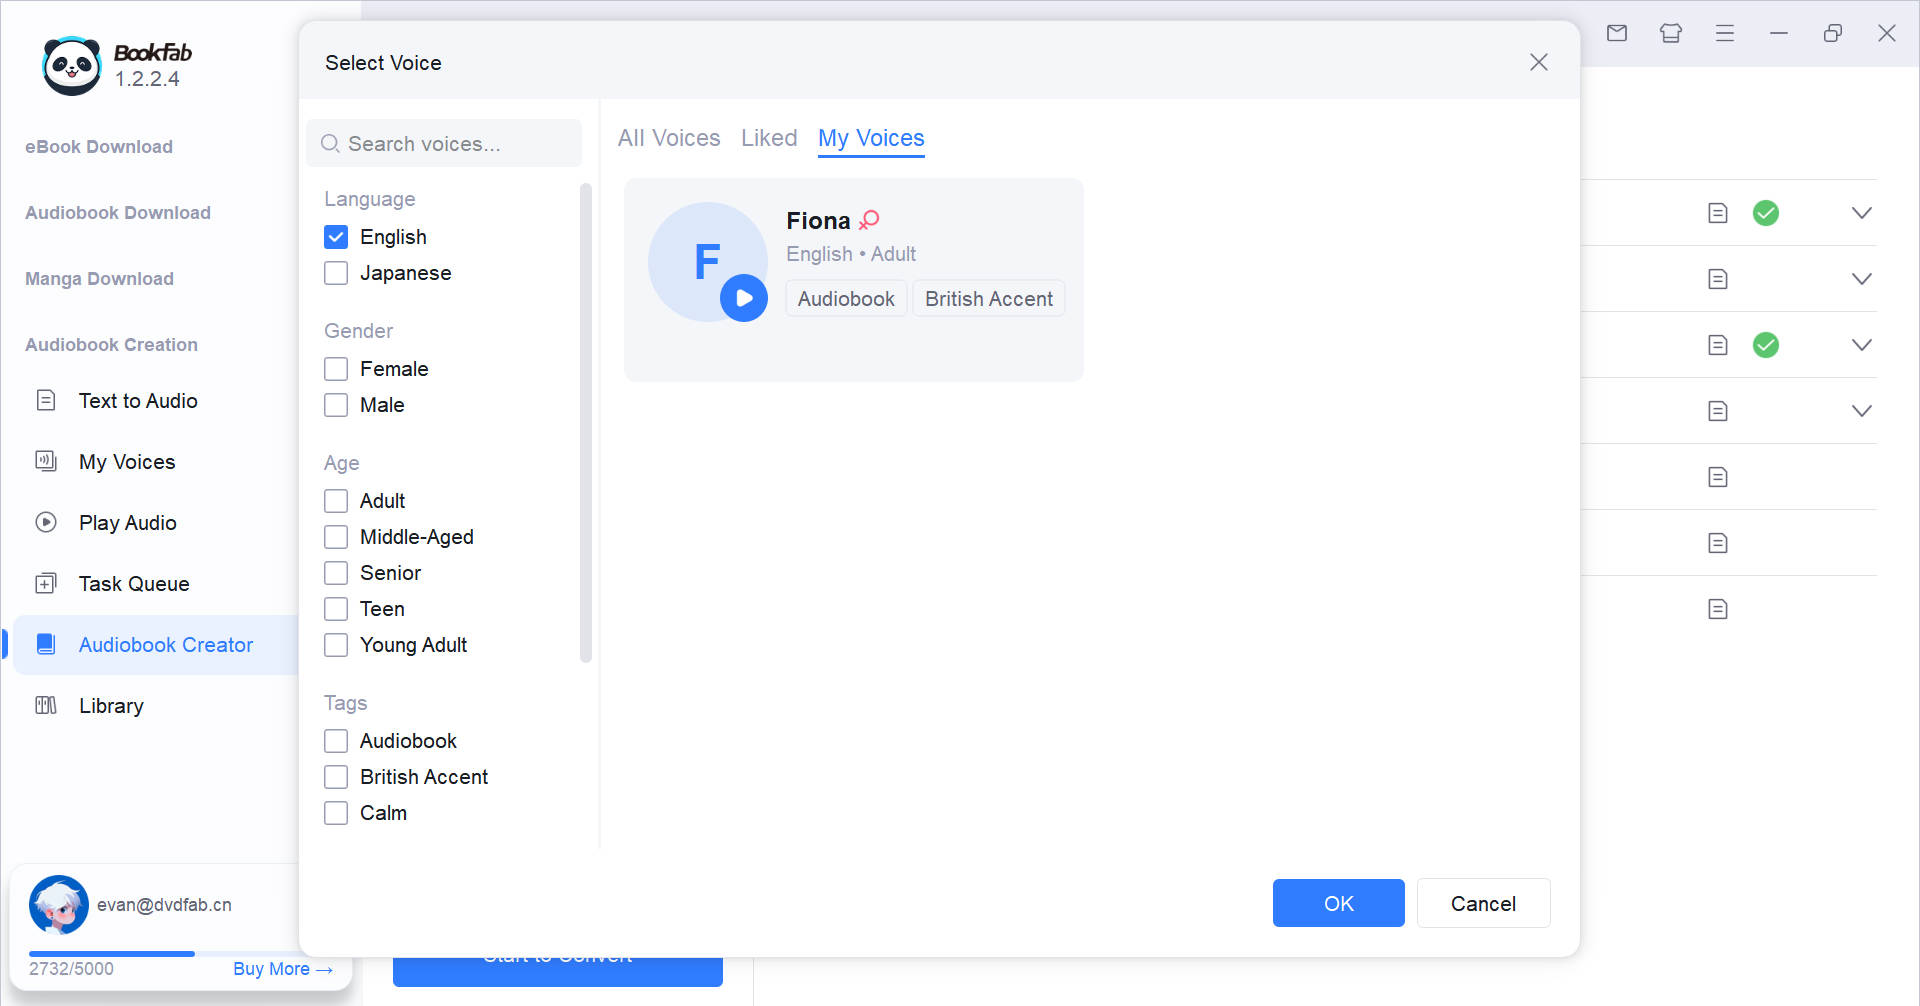Check the Female gender filter
This screenshot has width=1920, height=1006.
click(336, 369)
